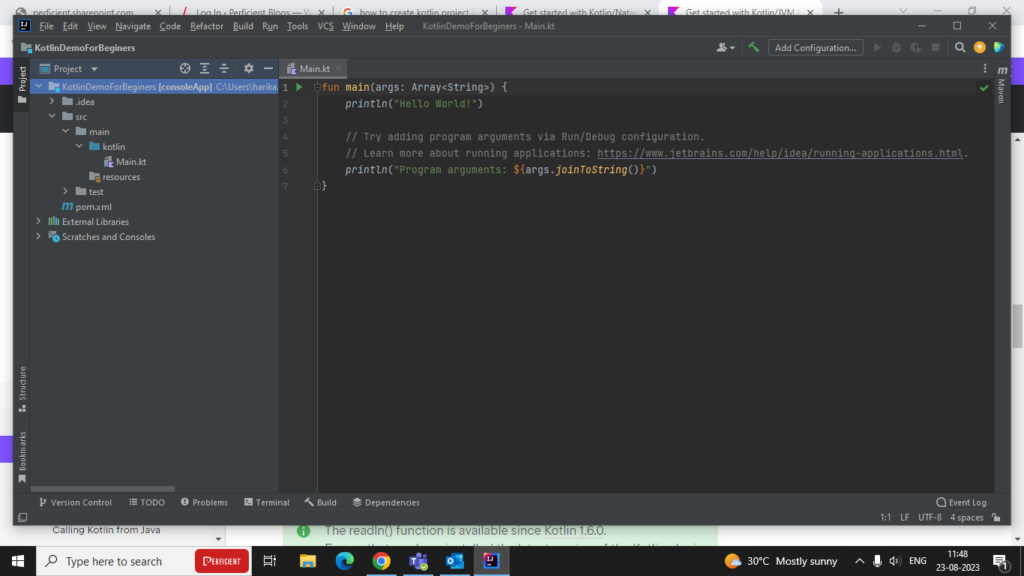Click the orange IDE update icon
This screenshot has width=1024, height=576.
(979, 47)
